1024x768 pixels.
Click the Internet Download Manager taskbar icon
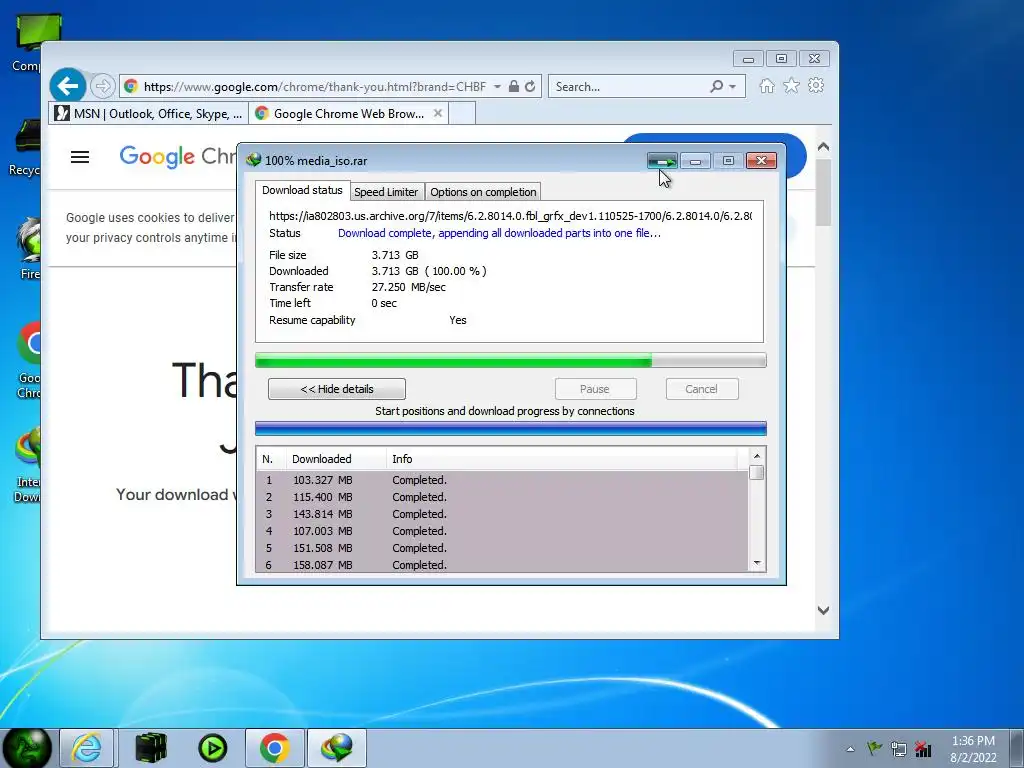point(337,748)
